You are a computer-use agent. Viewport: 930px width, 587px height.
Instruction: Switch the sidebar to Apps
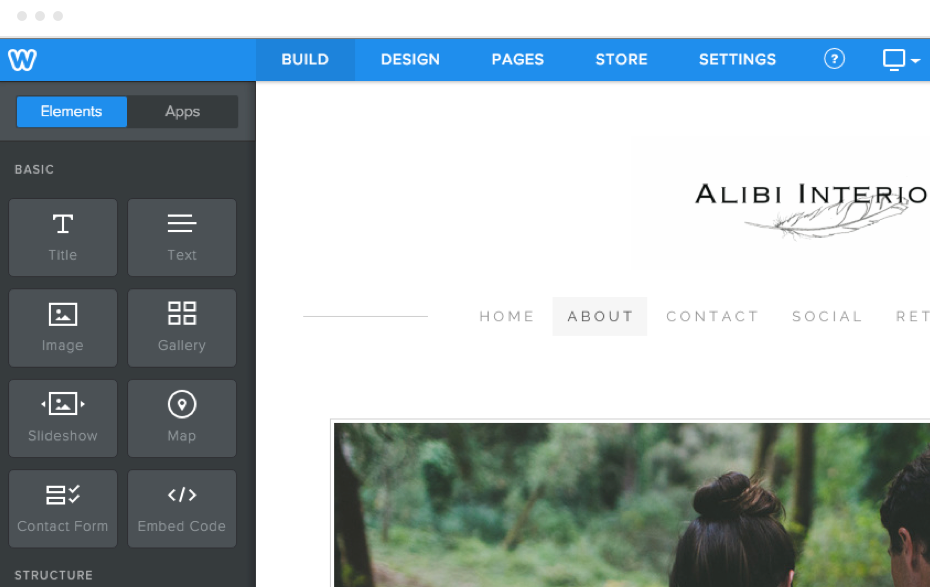tap(183, 111)
